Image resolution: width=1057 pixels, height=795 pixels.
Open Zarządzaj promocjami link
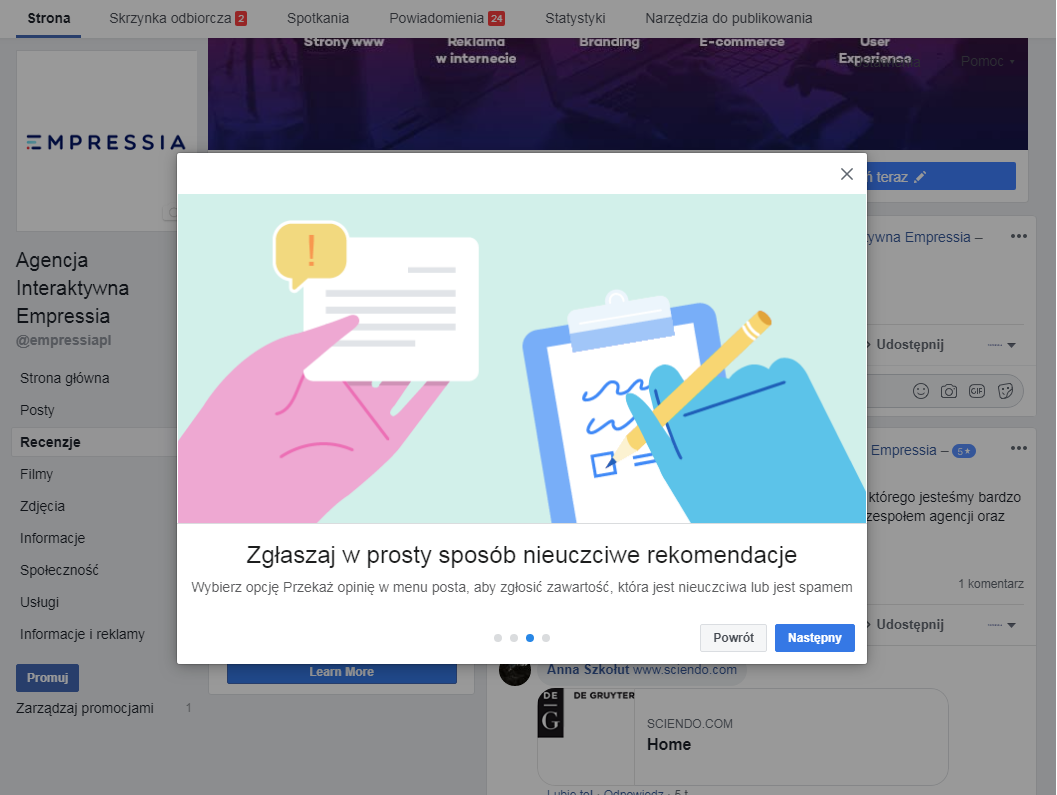(x=85, y=708)
